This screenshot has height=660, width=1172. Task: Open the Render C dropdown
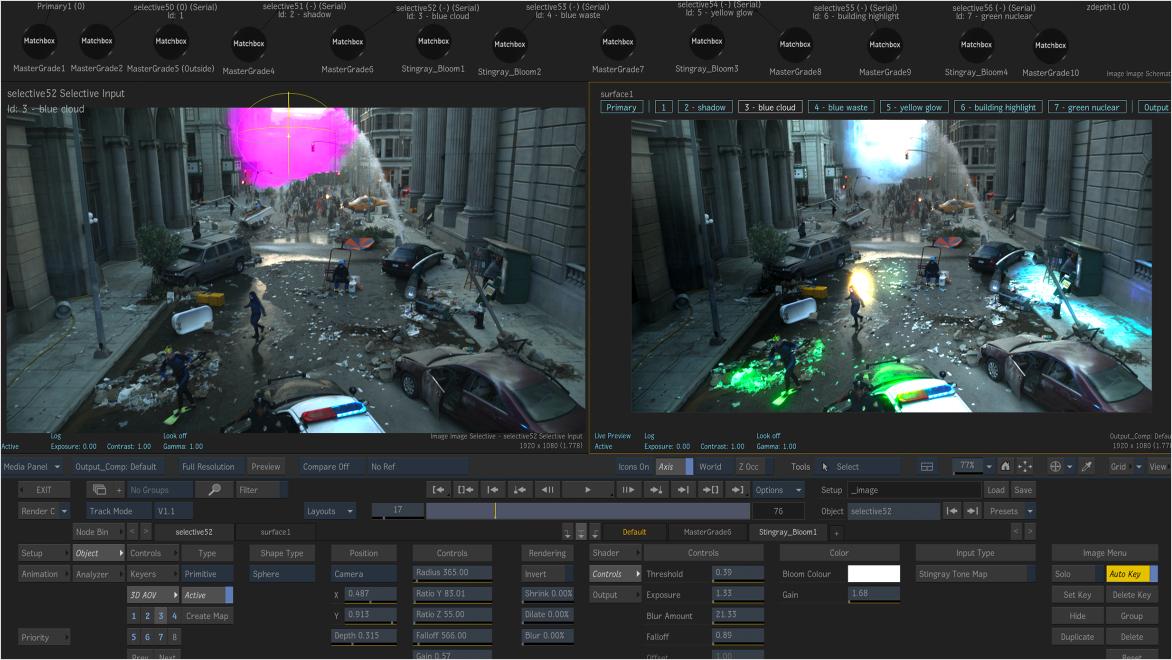point(44,511)
